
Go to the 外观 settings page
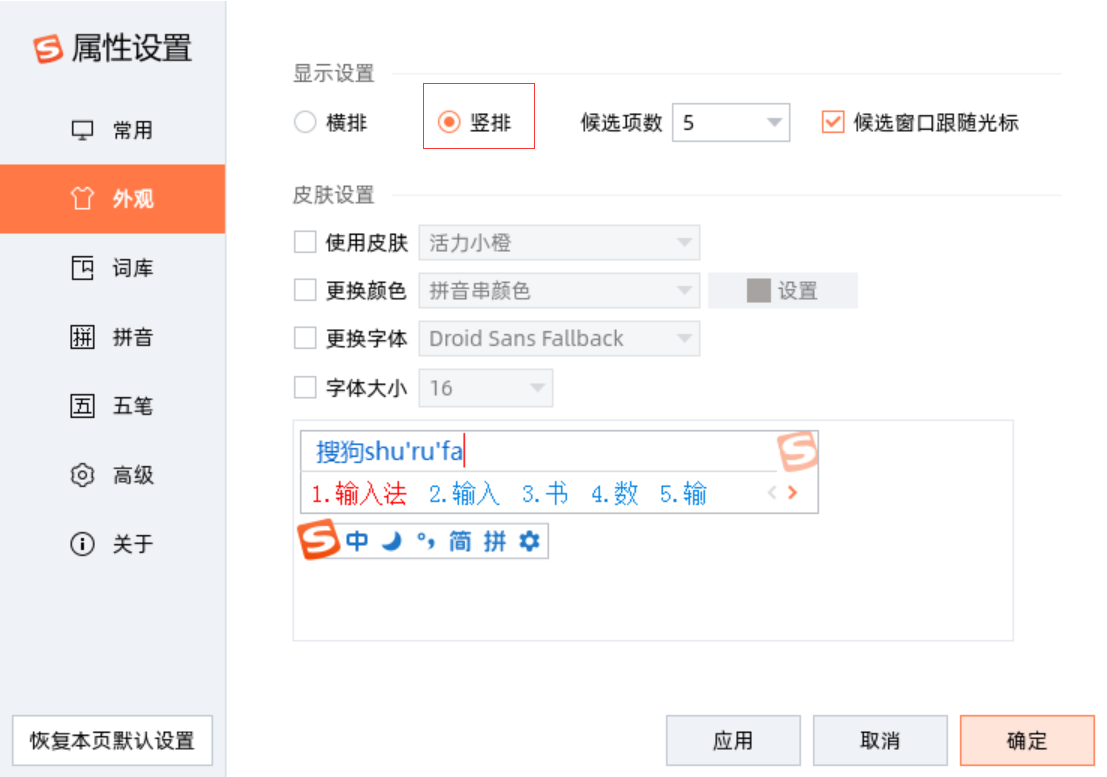pyautogui.click(x=113, y=199)
